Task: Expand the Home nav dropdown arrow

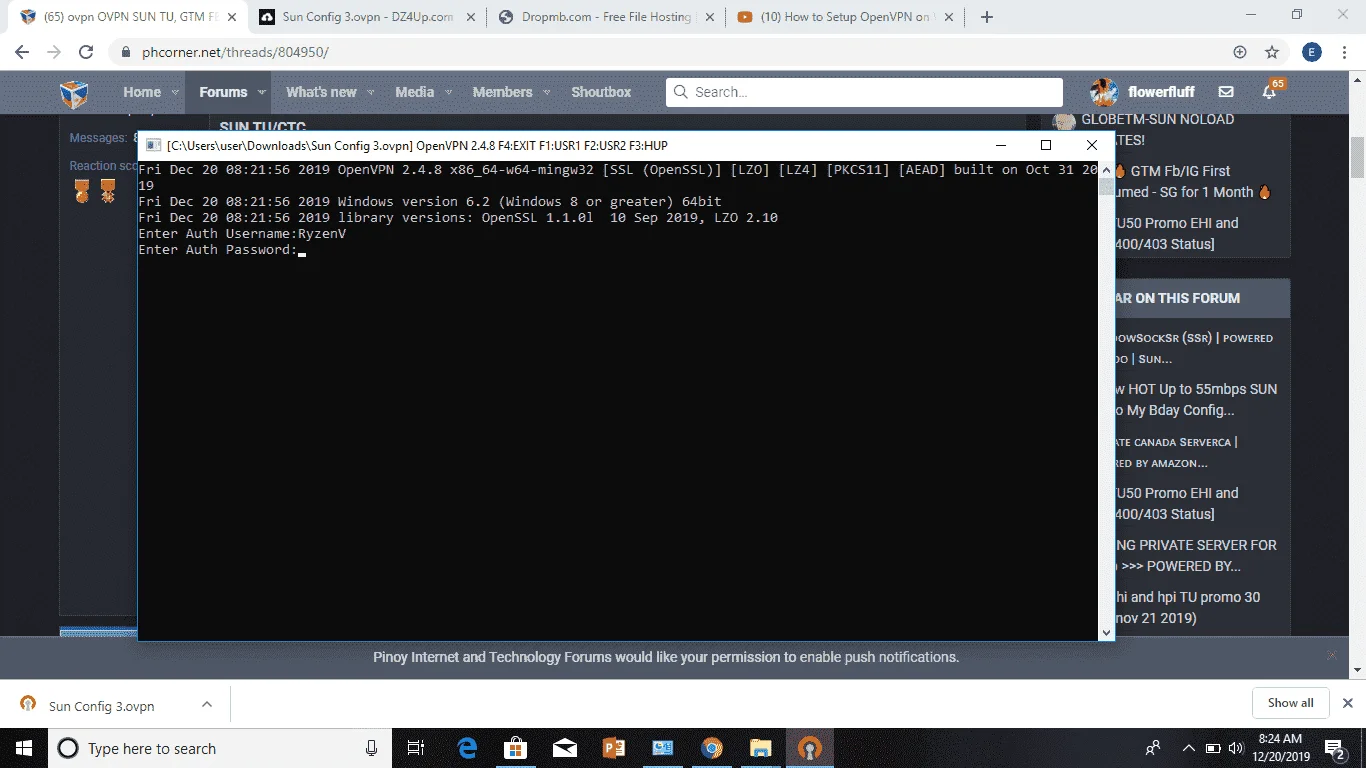Action: click(x=175, y=92)
